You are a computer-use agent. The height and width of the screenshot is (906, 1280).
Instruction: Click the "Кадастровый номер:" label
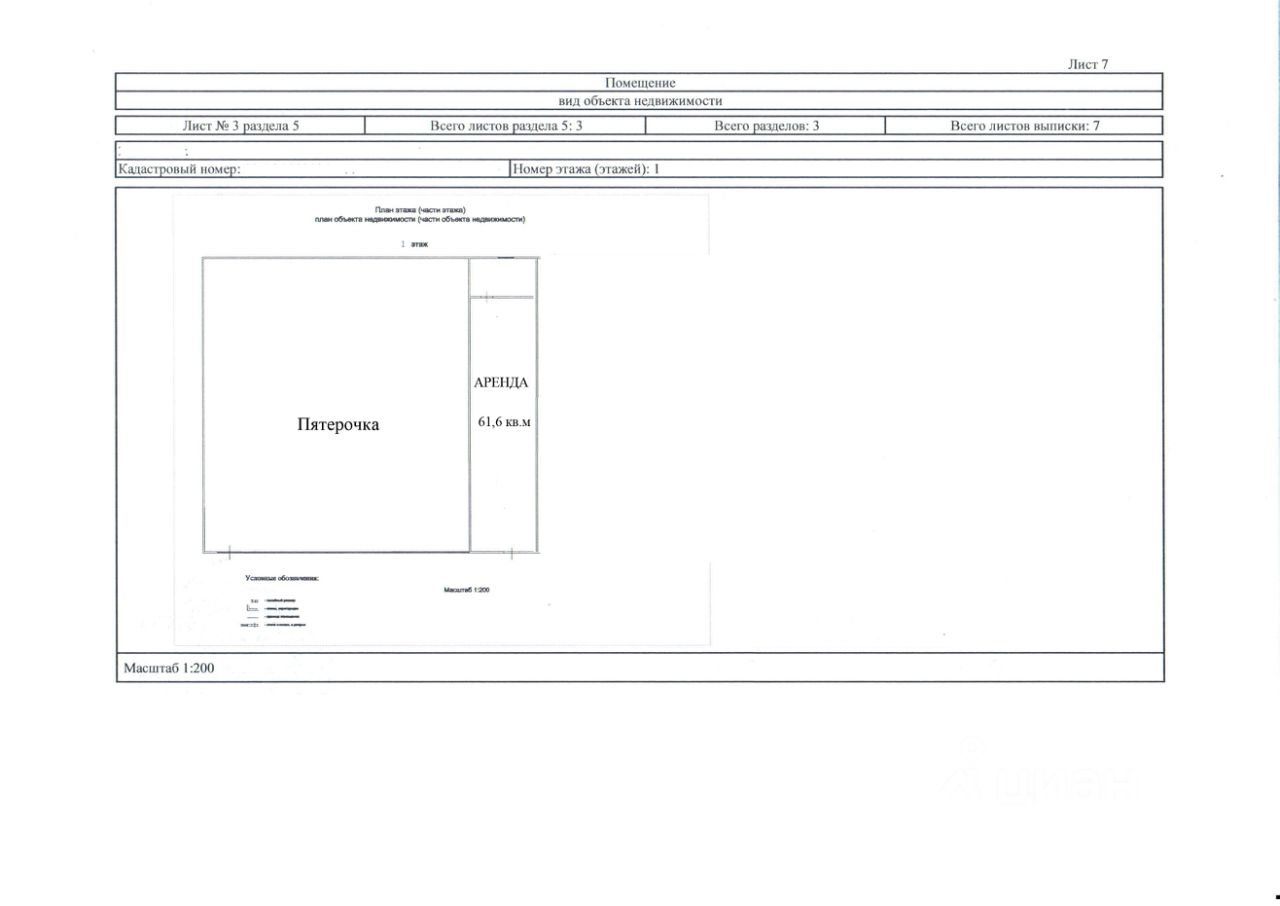180,169
